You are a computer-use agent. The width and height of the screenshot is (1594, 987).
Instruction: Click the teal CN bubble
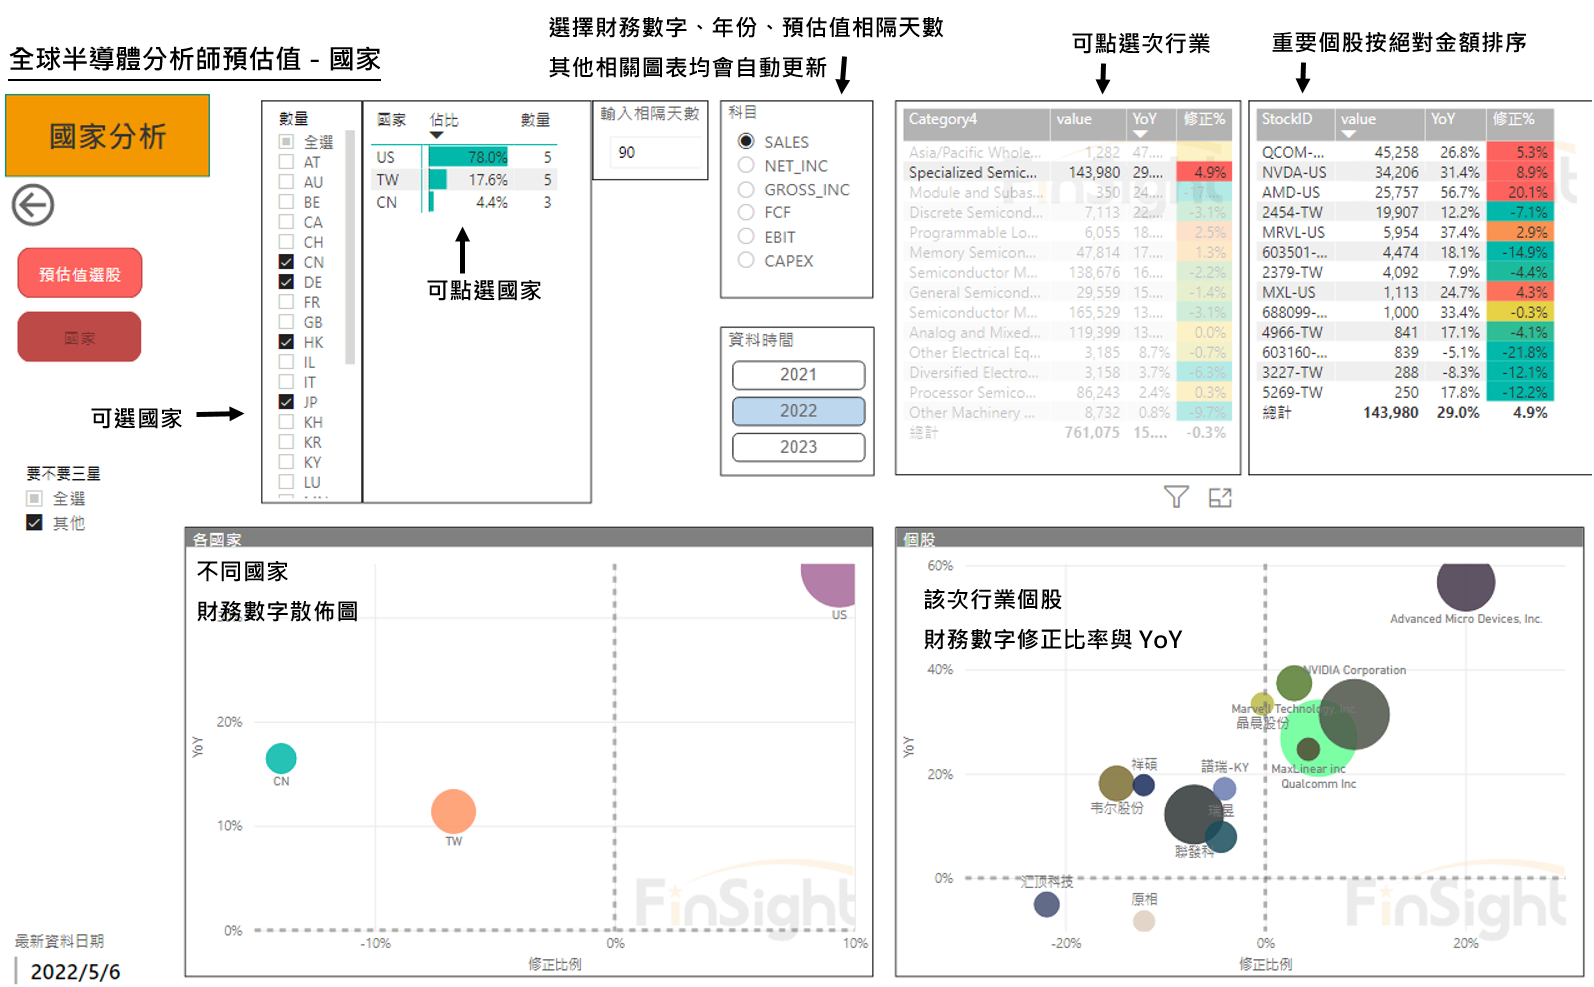[x=281, y=758]
